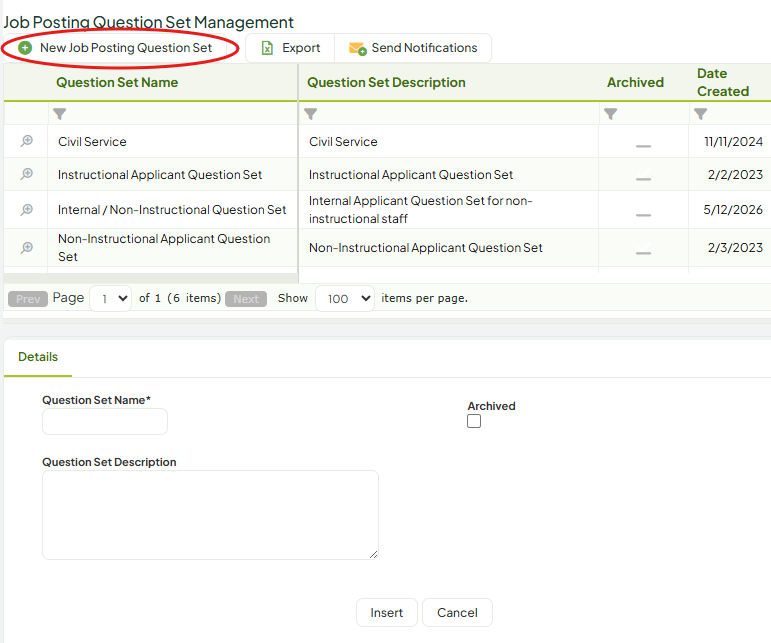Click the horizontal scrollbar under name column
Viewport: 771px width, 643px height.
pyautogui.click(x=150, y=278)
